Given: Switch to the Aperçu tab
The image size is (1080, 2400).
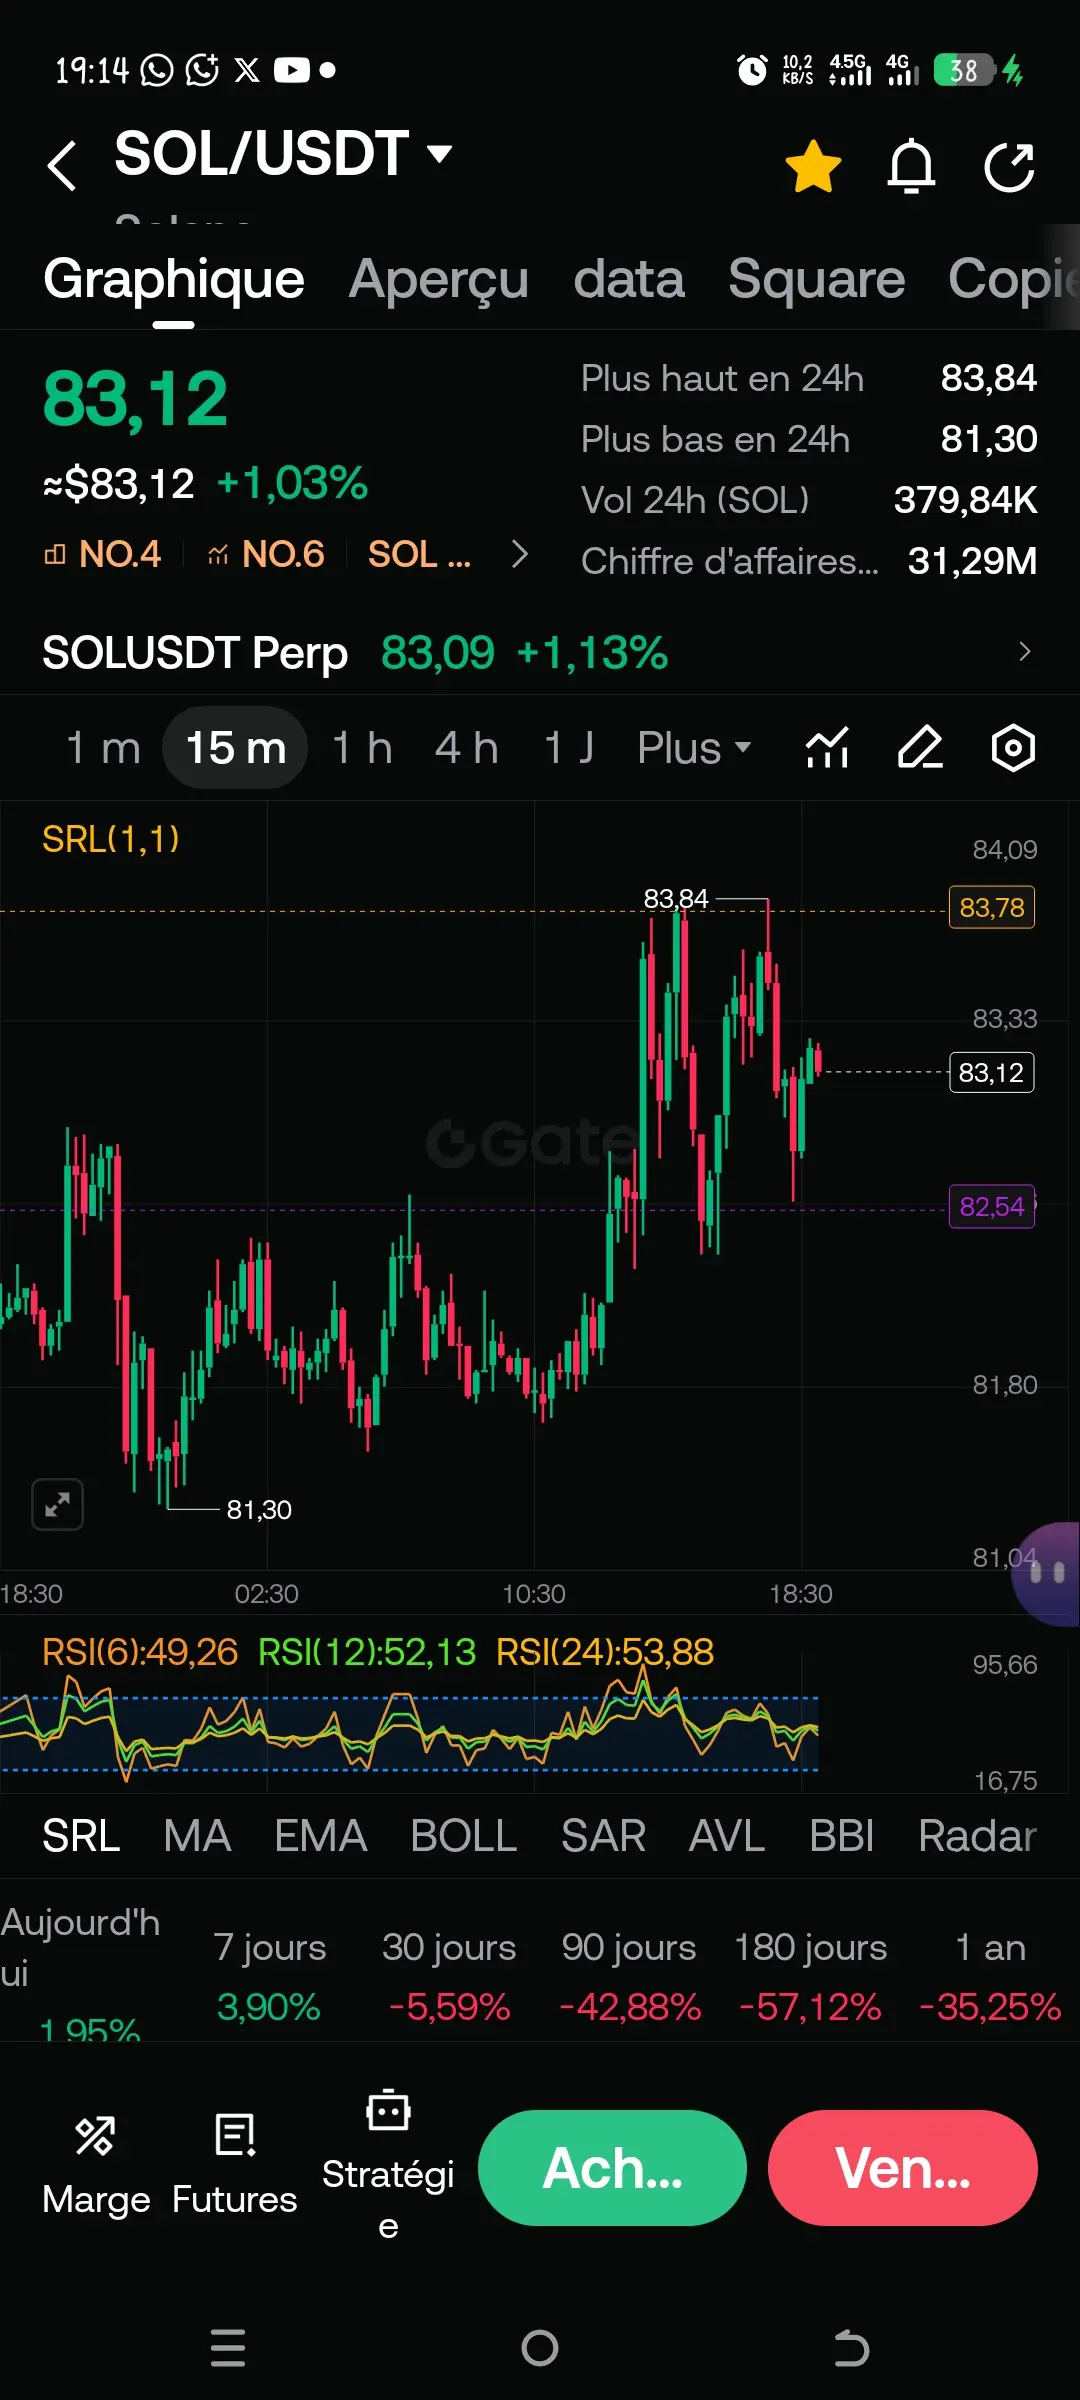Looking at the screenshot, I should click(x=438, y=279).
